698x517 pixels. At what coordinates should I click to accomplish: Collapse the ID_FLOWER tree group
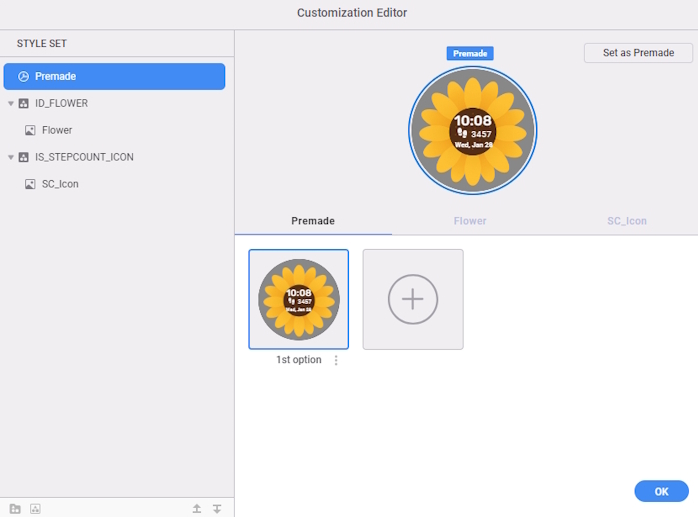point(11,103)
